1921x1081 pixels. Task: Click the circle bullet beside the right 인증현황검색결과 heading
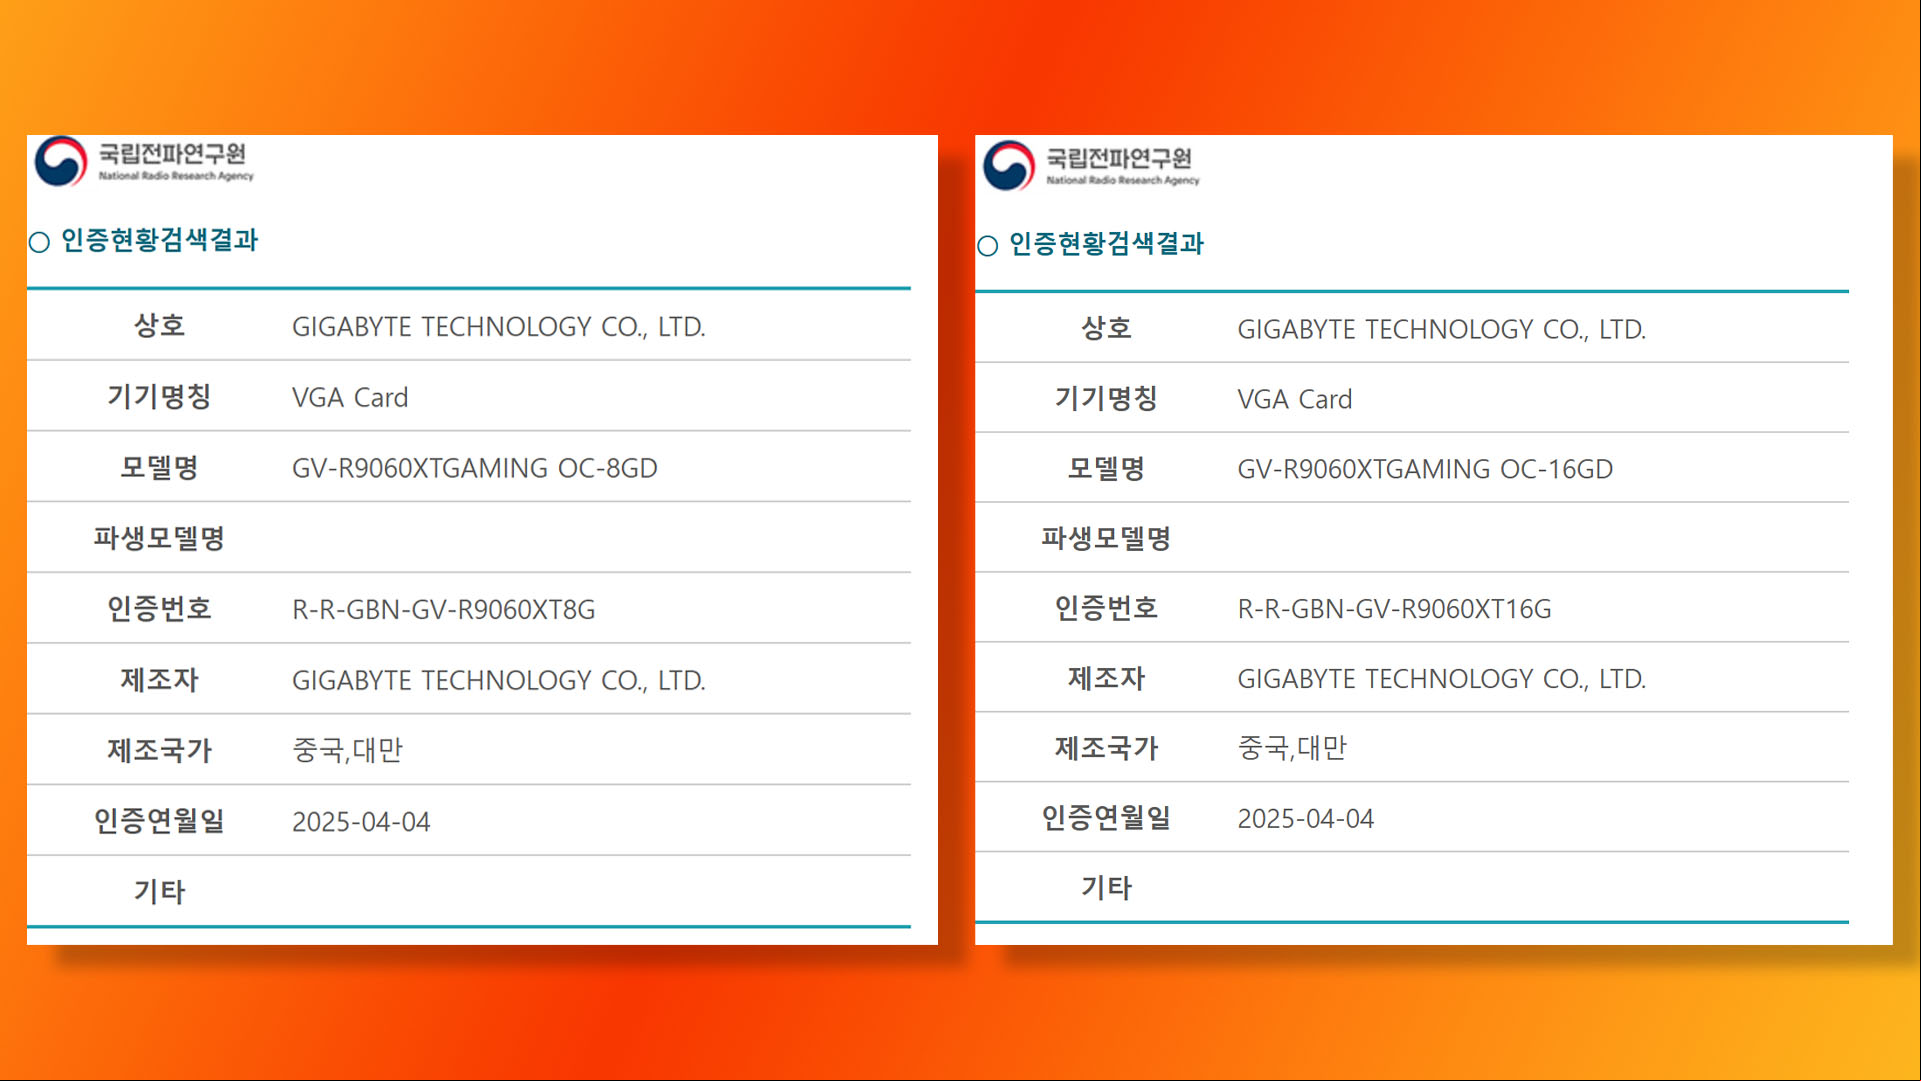coord(987,246)
